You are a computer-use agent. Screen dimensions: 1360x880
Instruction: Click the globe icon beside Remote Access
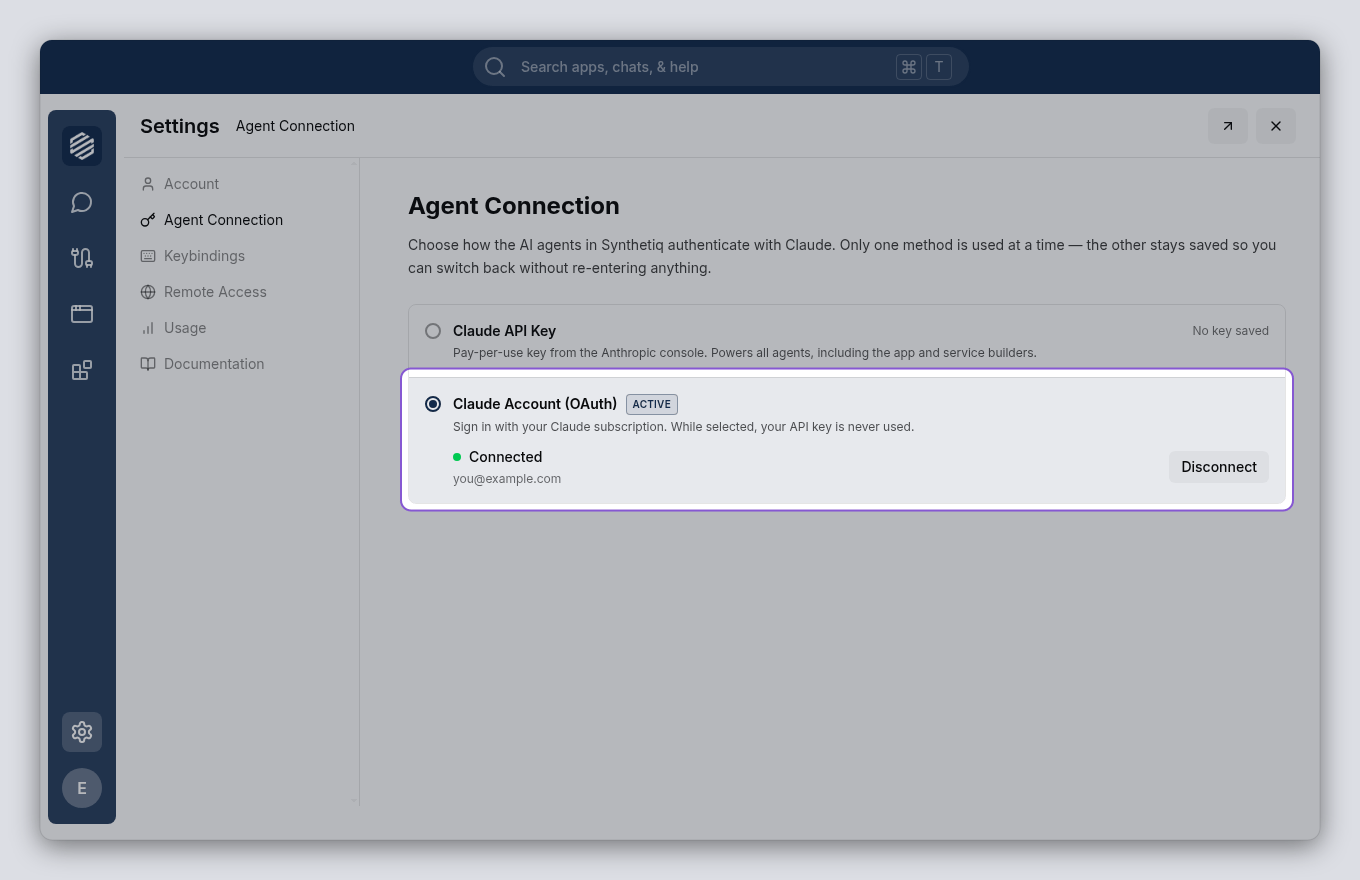point(148,292)
